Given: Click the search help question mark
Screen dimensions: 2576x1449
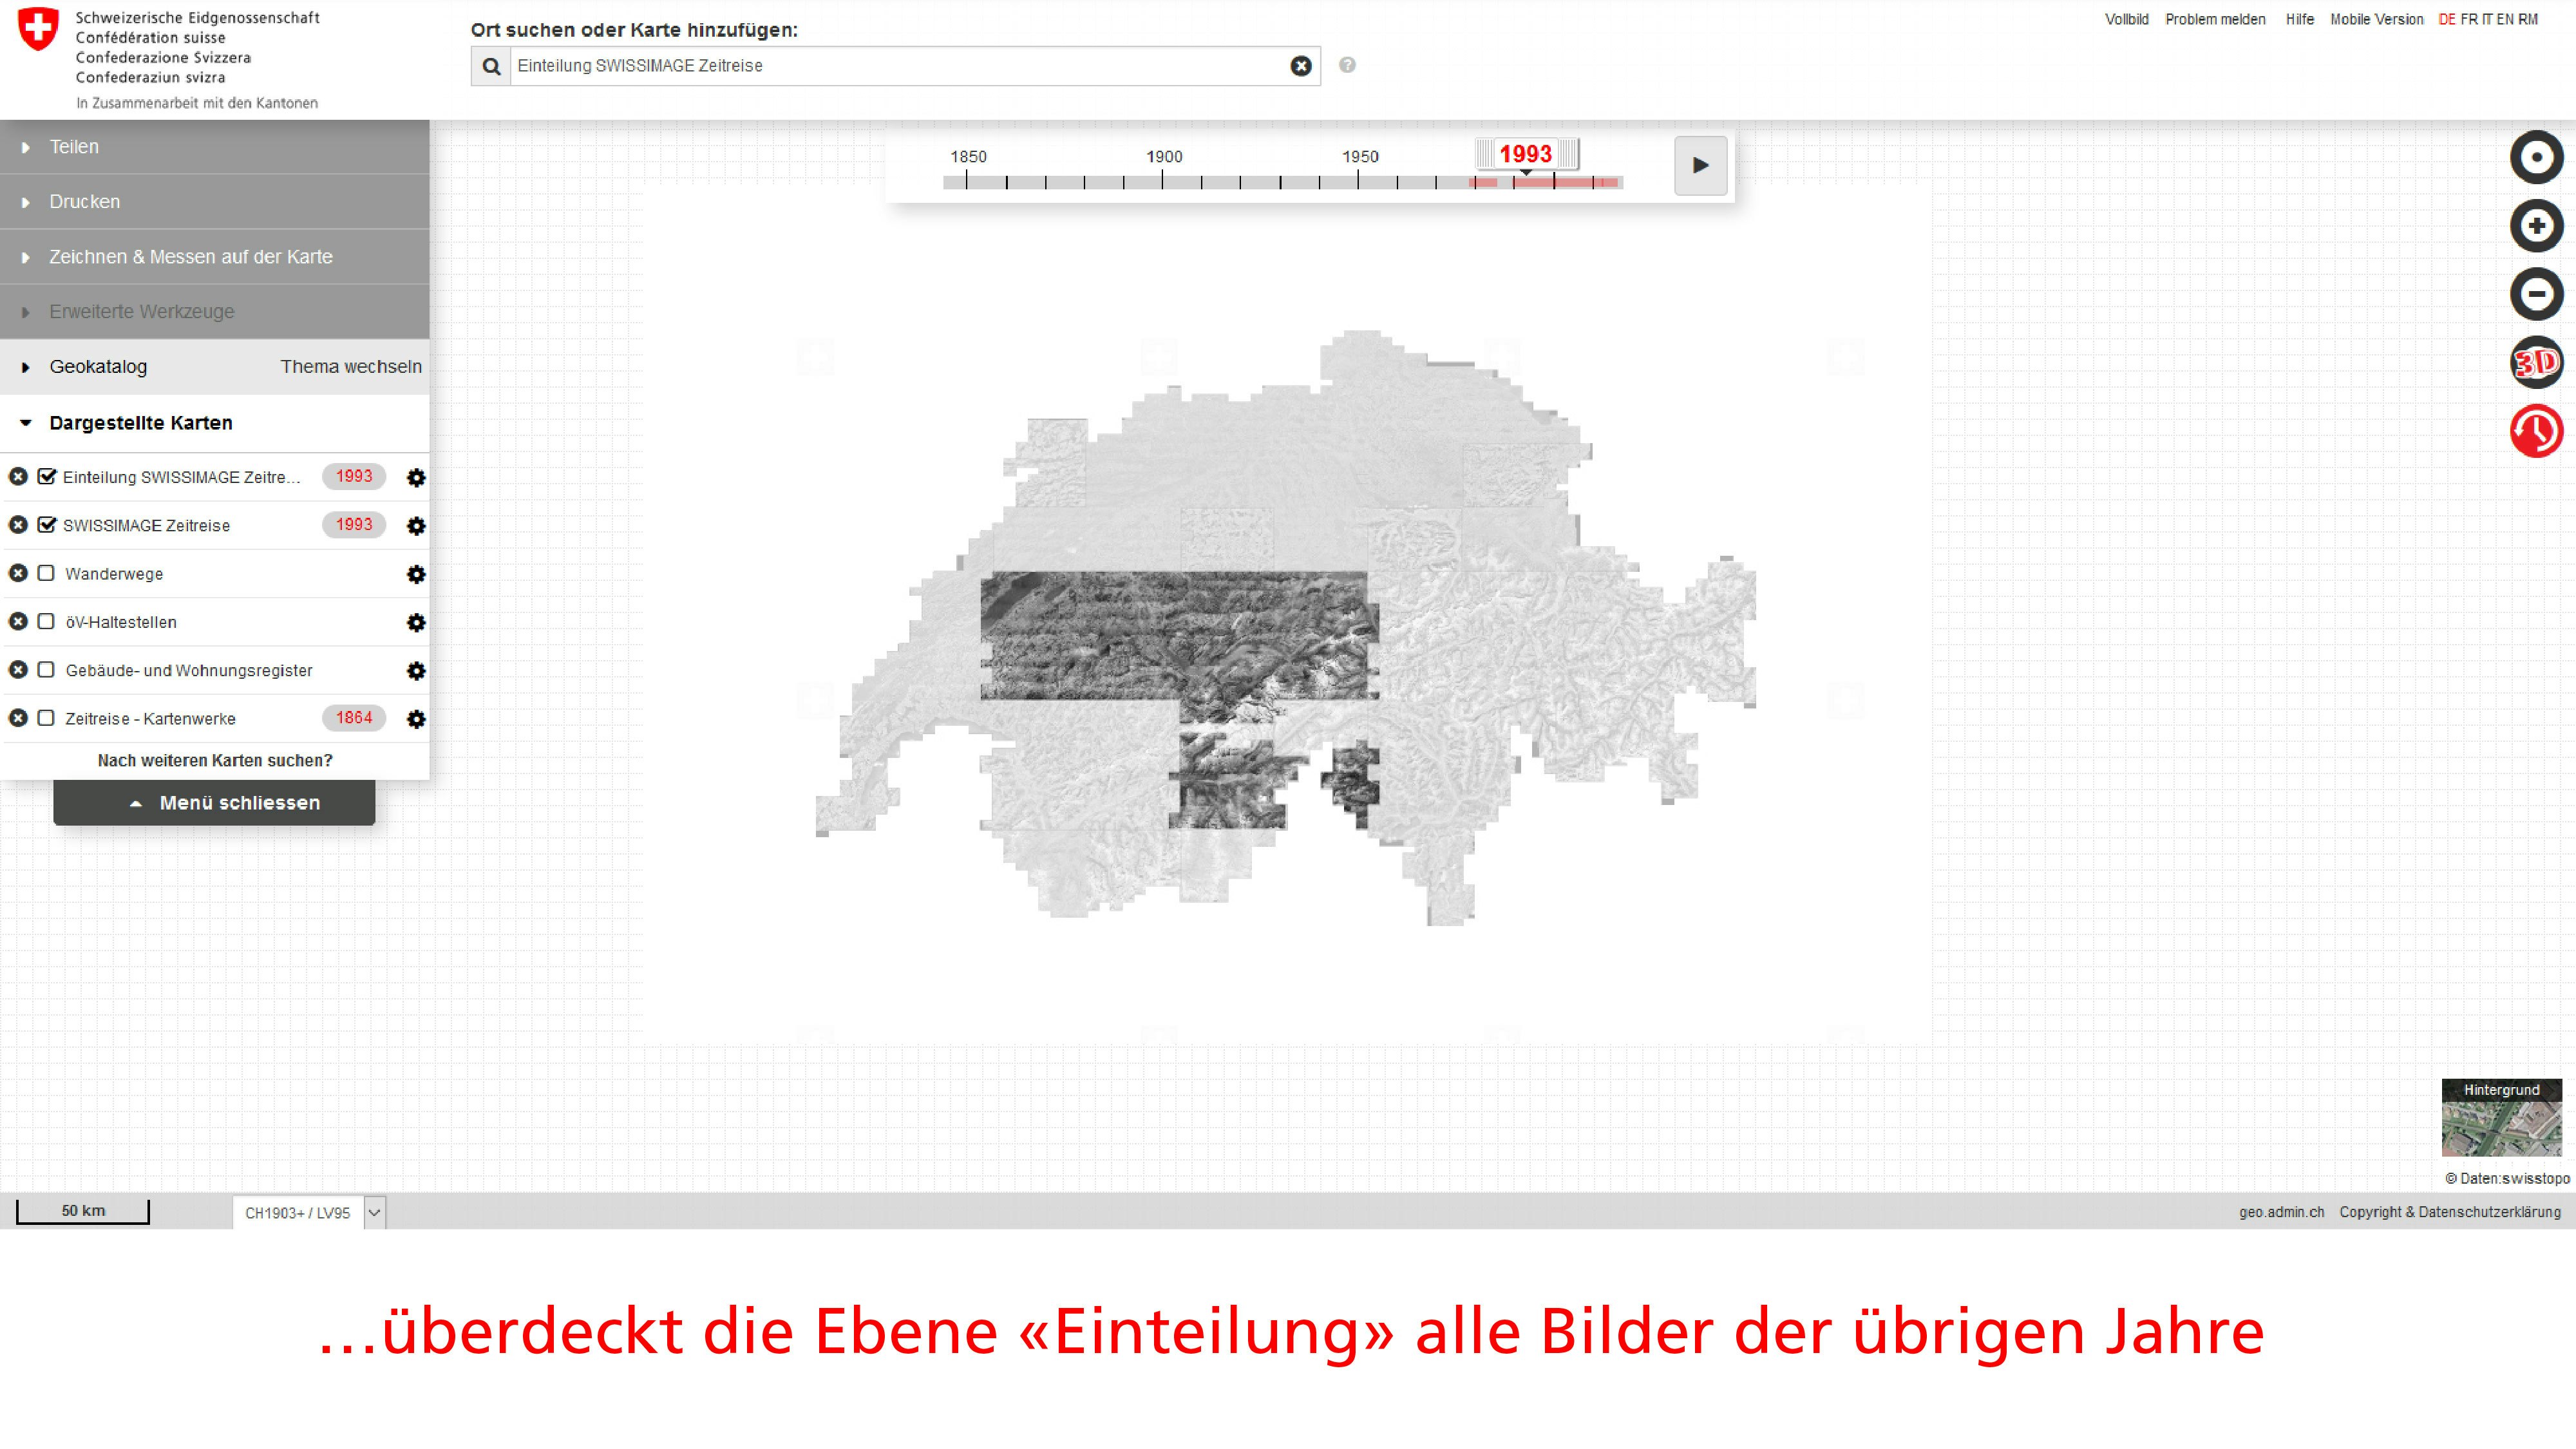Looking at the screenshot, I should coord(1347,65).
